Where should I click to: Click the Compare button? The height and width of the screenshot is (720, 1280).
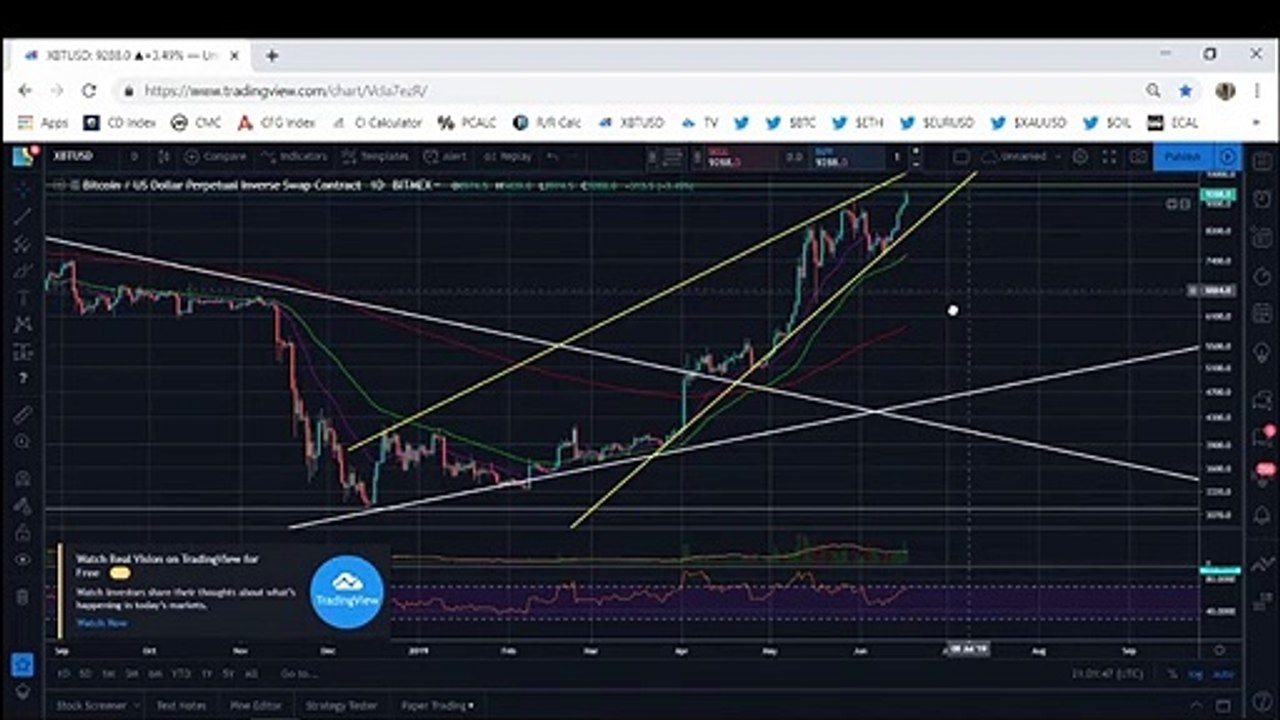[x=216, y=157]
